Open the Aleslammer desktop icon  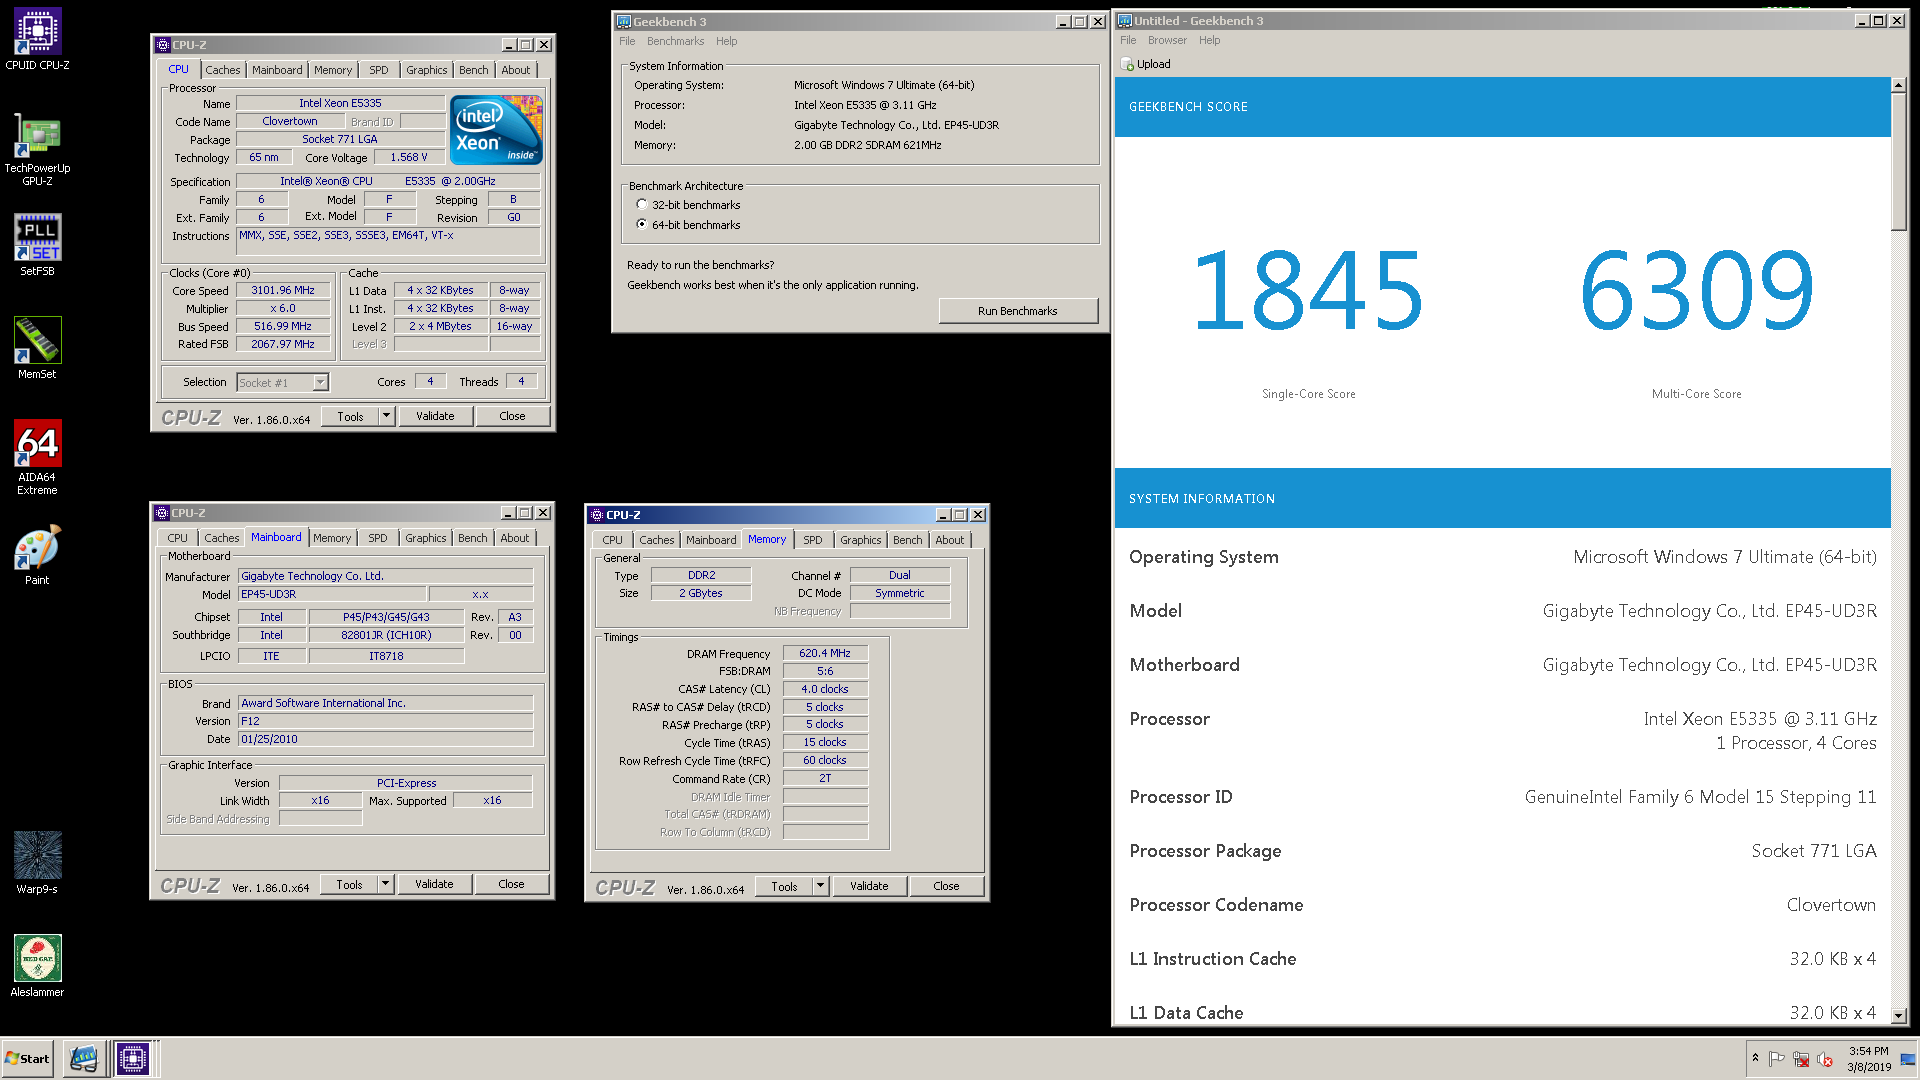point(37,966)
